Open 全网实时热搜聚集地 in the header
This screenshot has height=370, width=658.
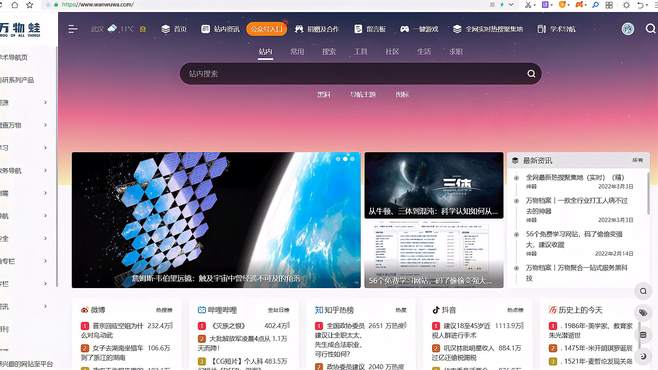[488, 29]
